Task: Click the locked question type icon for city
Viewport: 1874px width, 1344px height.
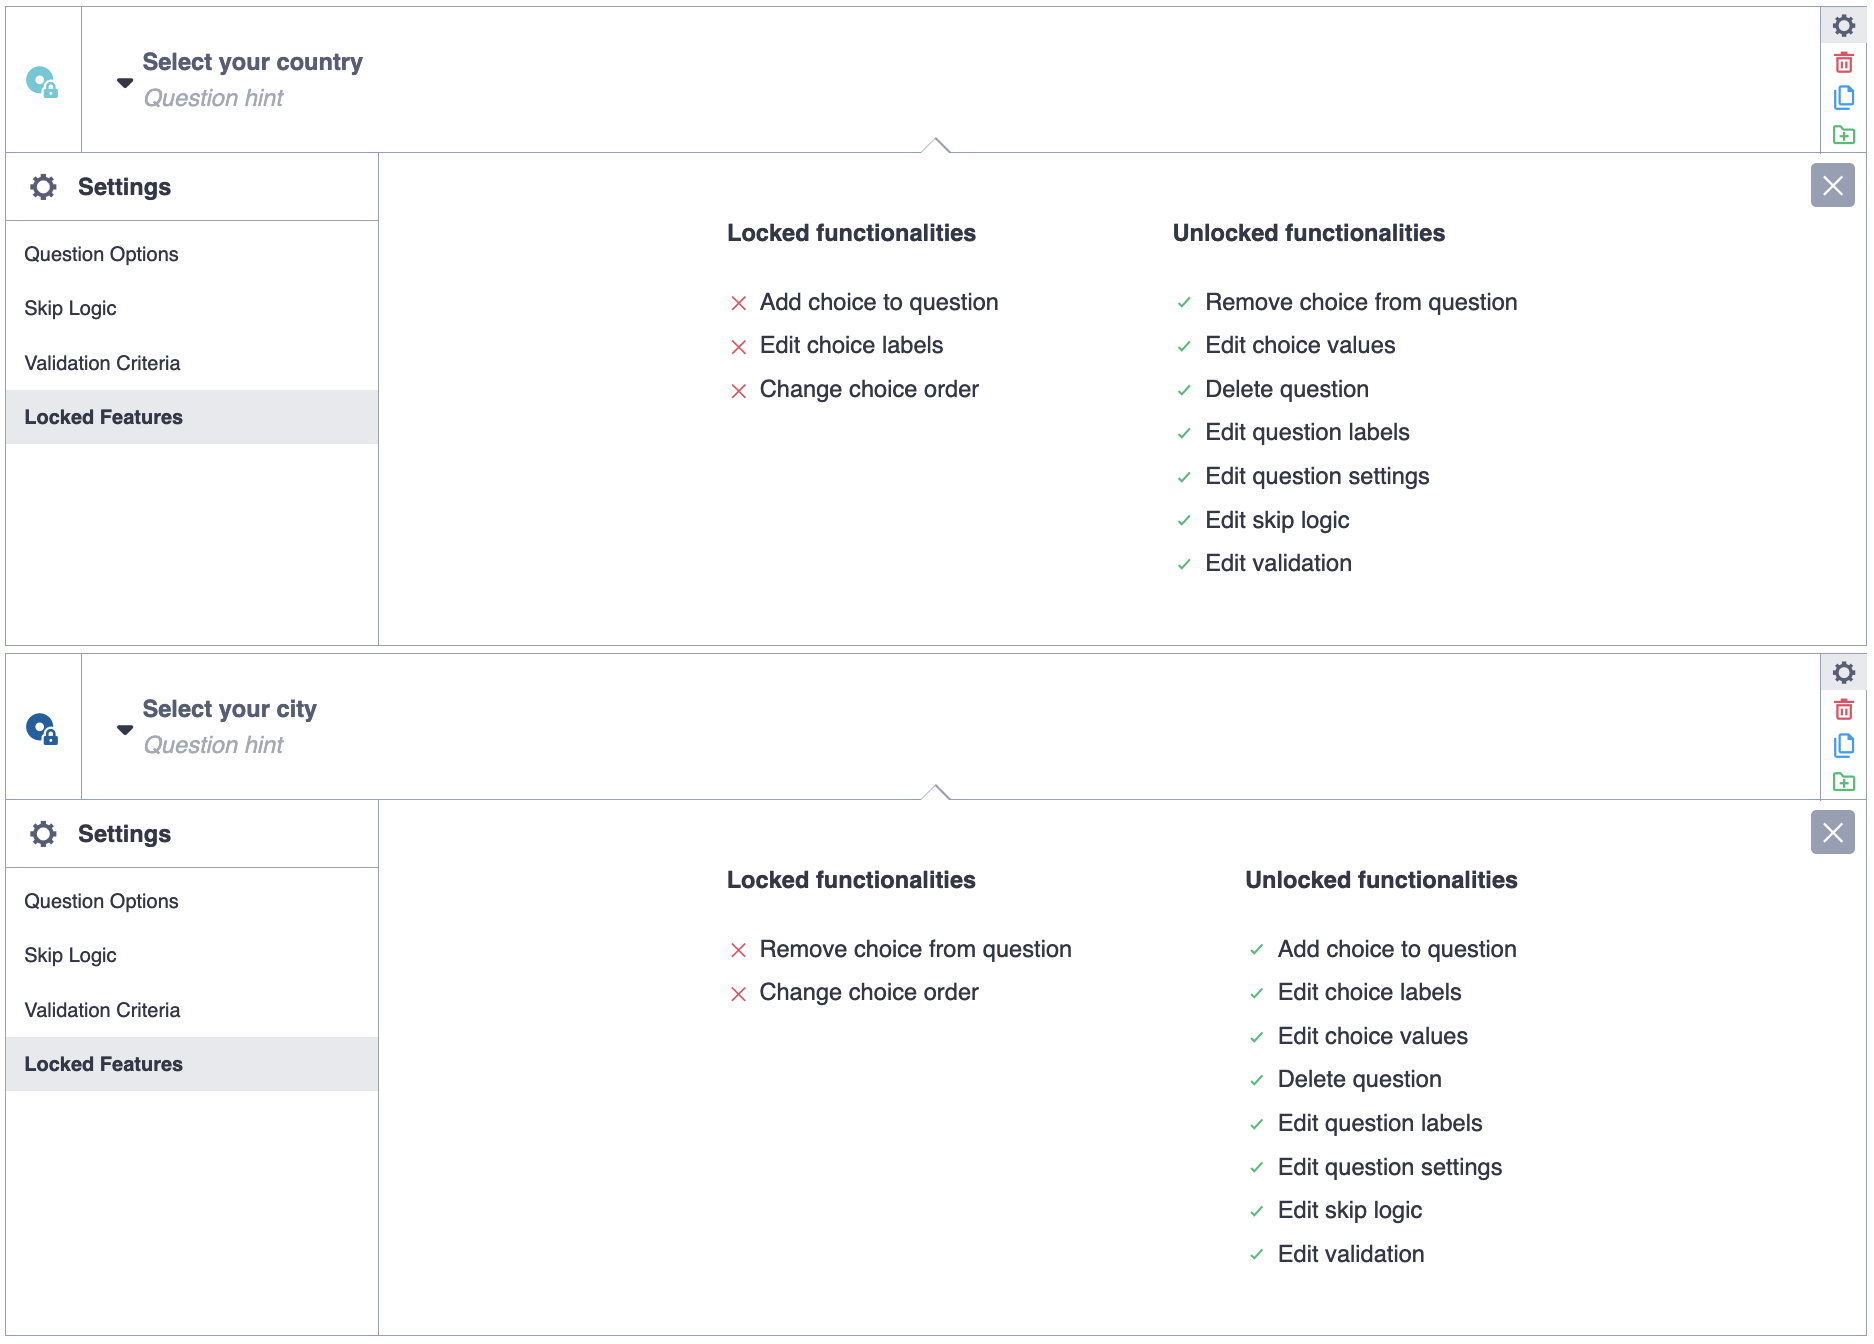Action: tap(42, 728)
